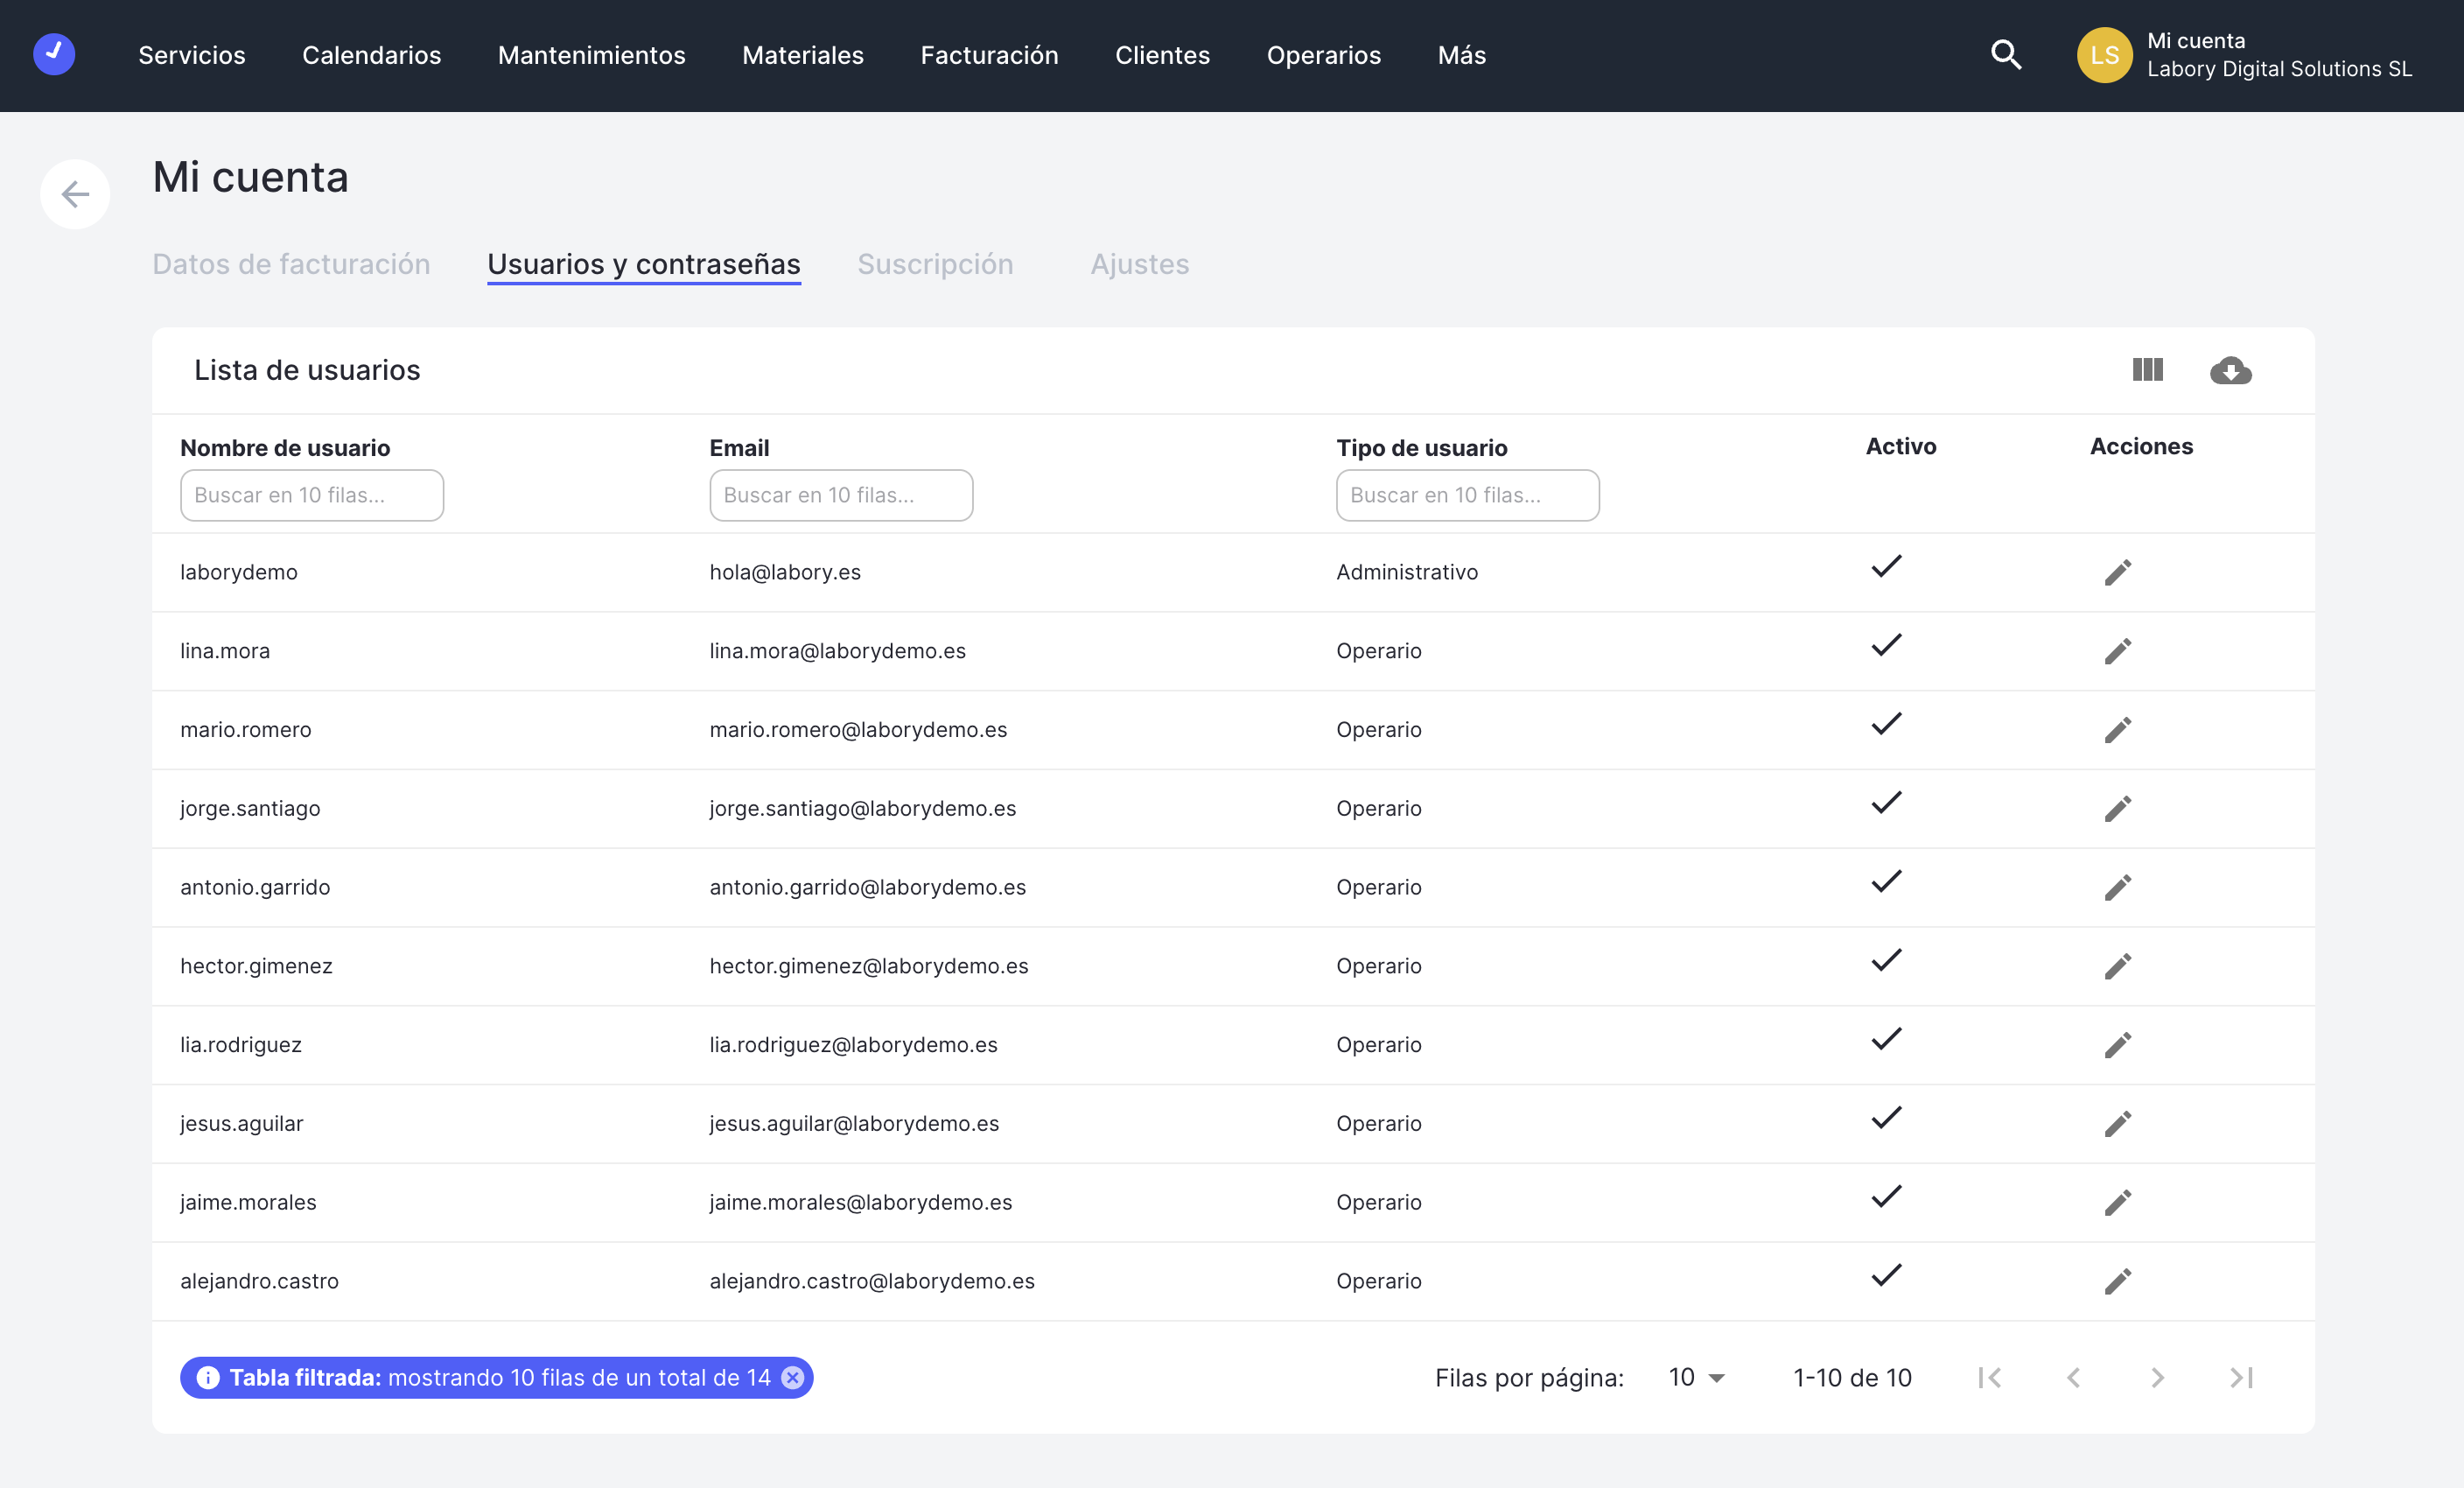Click the Labory logo home icon

click(x=54, y=54)
